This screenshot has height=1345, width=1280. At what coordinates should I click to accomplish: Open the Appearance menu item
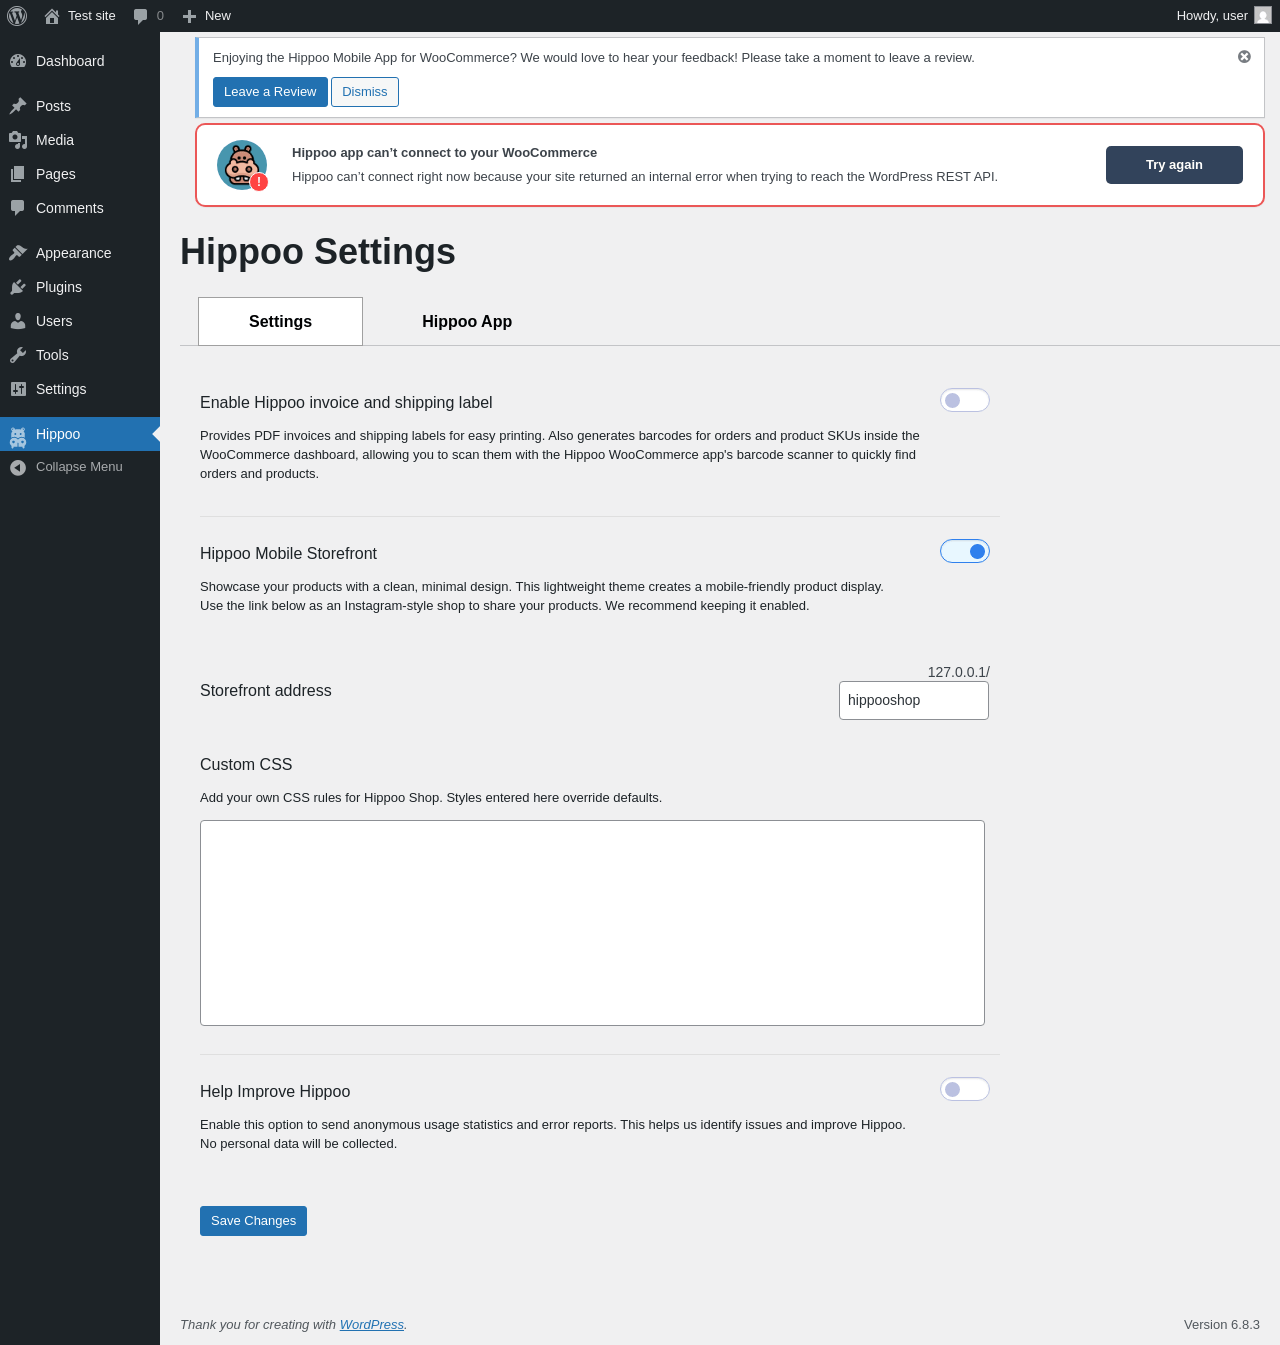tap(80, 253)
